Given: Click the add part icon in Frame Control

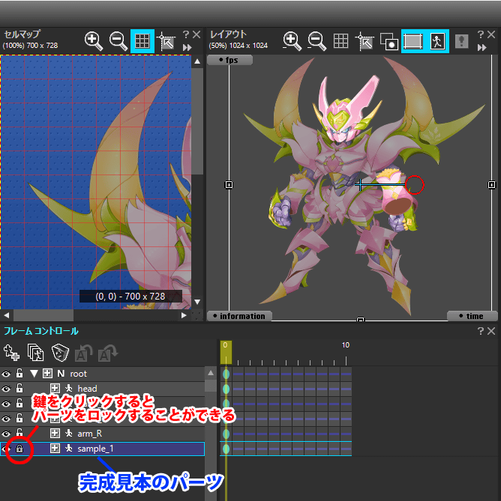Looking at the screenshot, I should click(11, 353).
